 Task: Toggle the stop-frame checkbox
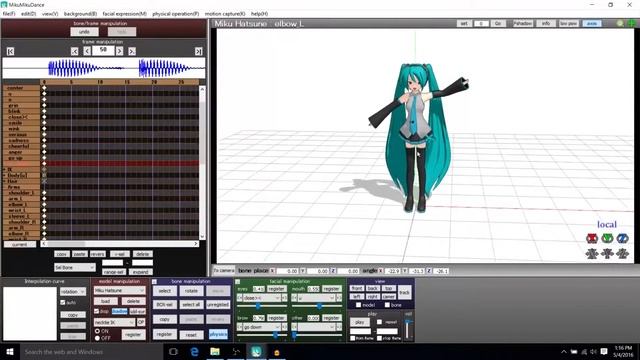380,338
